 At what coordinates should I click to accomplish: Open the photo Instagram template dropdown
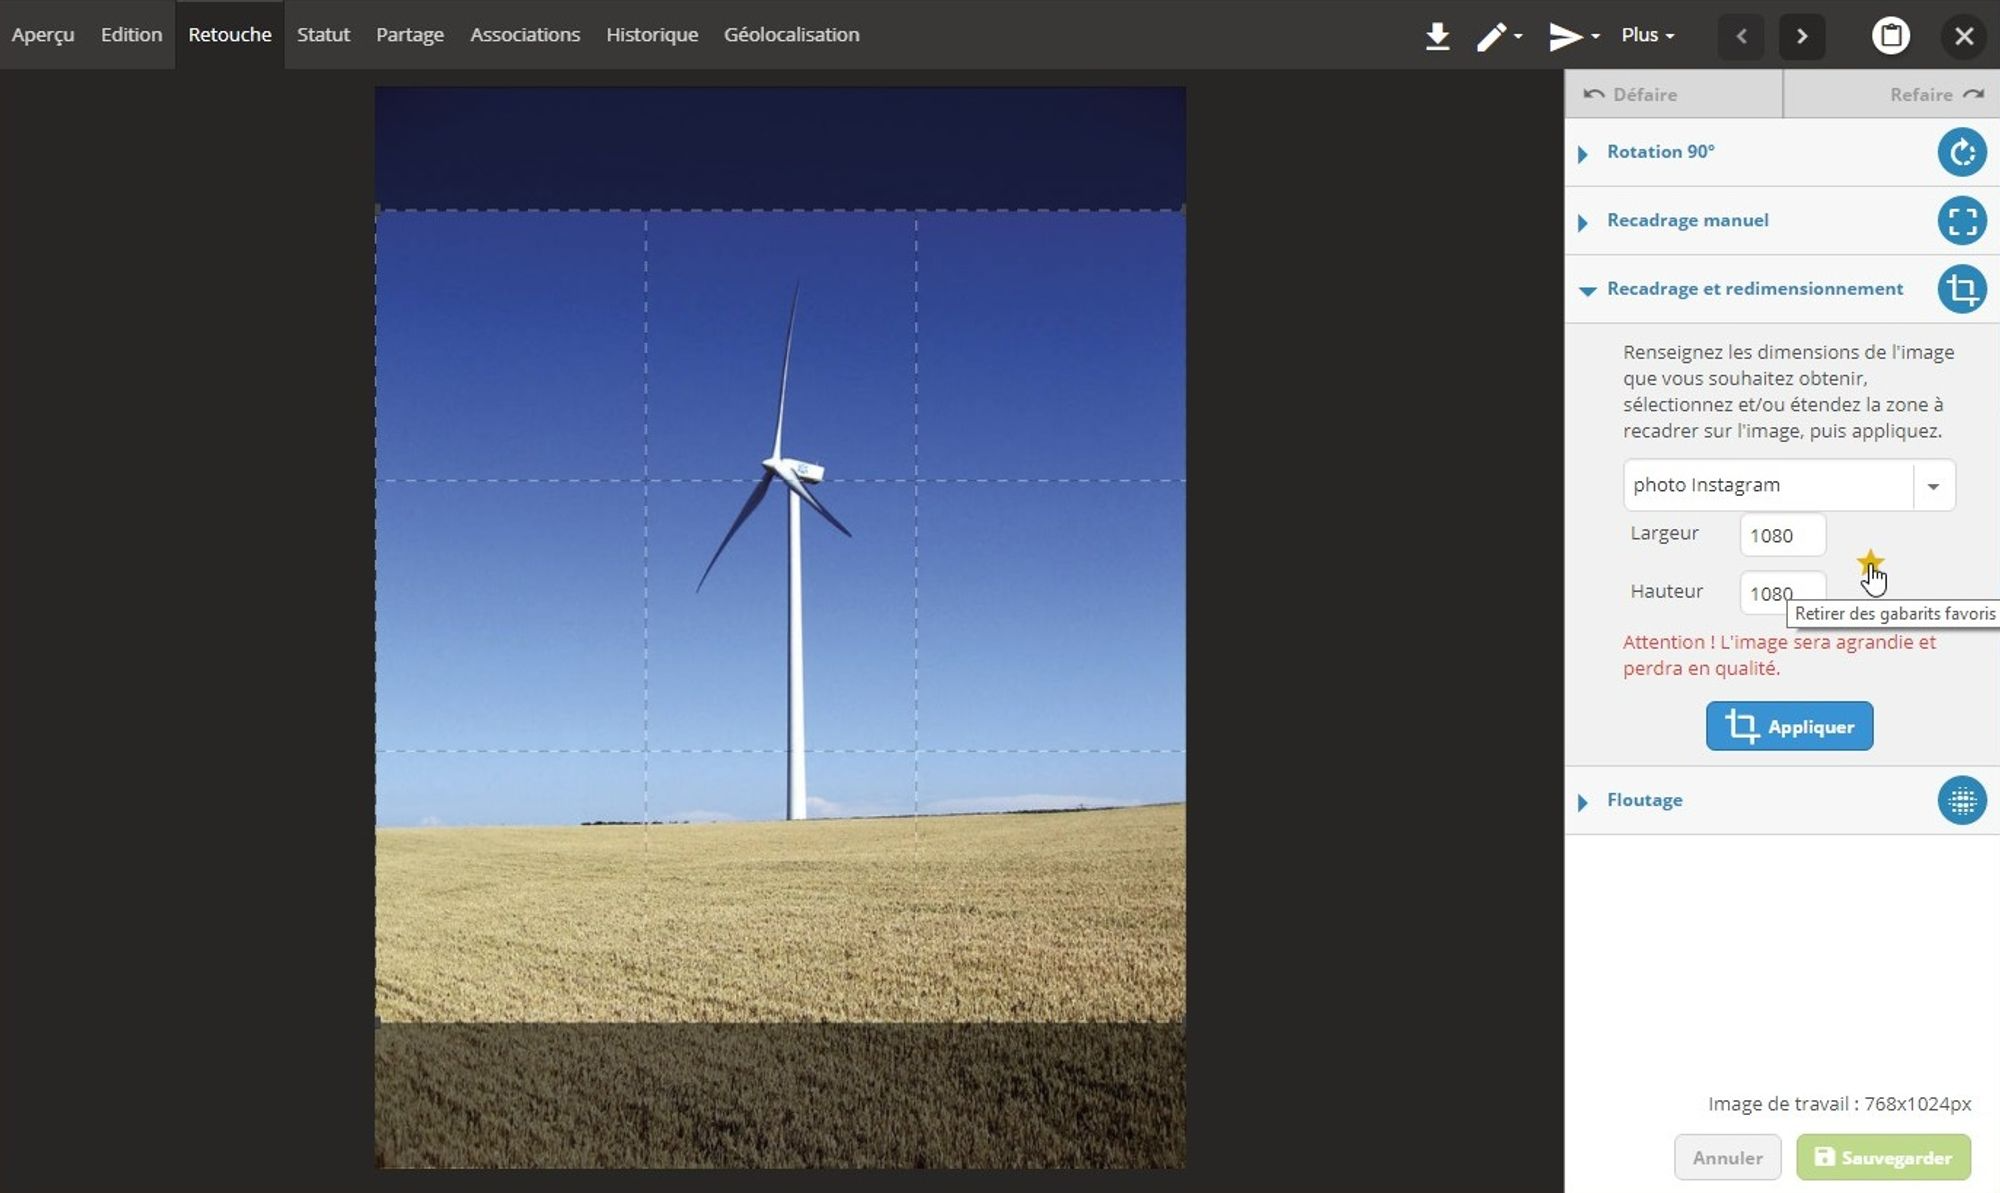(x=1933, y=486)
